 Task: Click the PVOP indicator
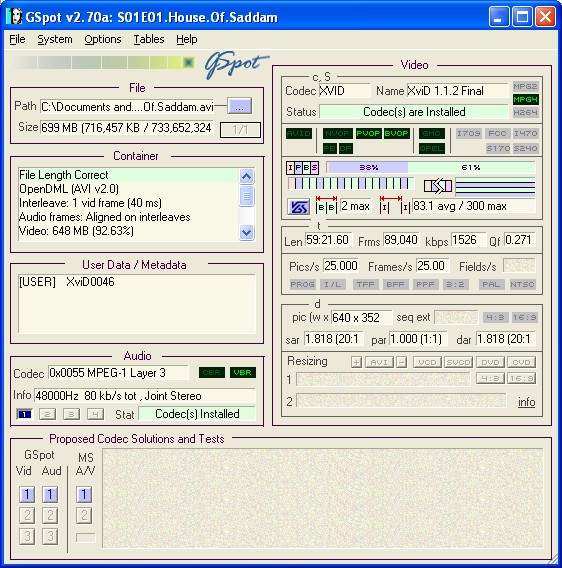click(x=369, y=133)
